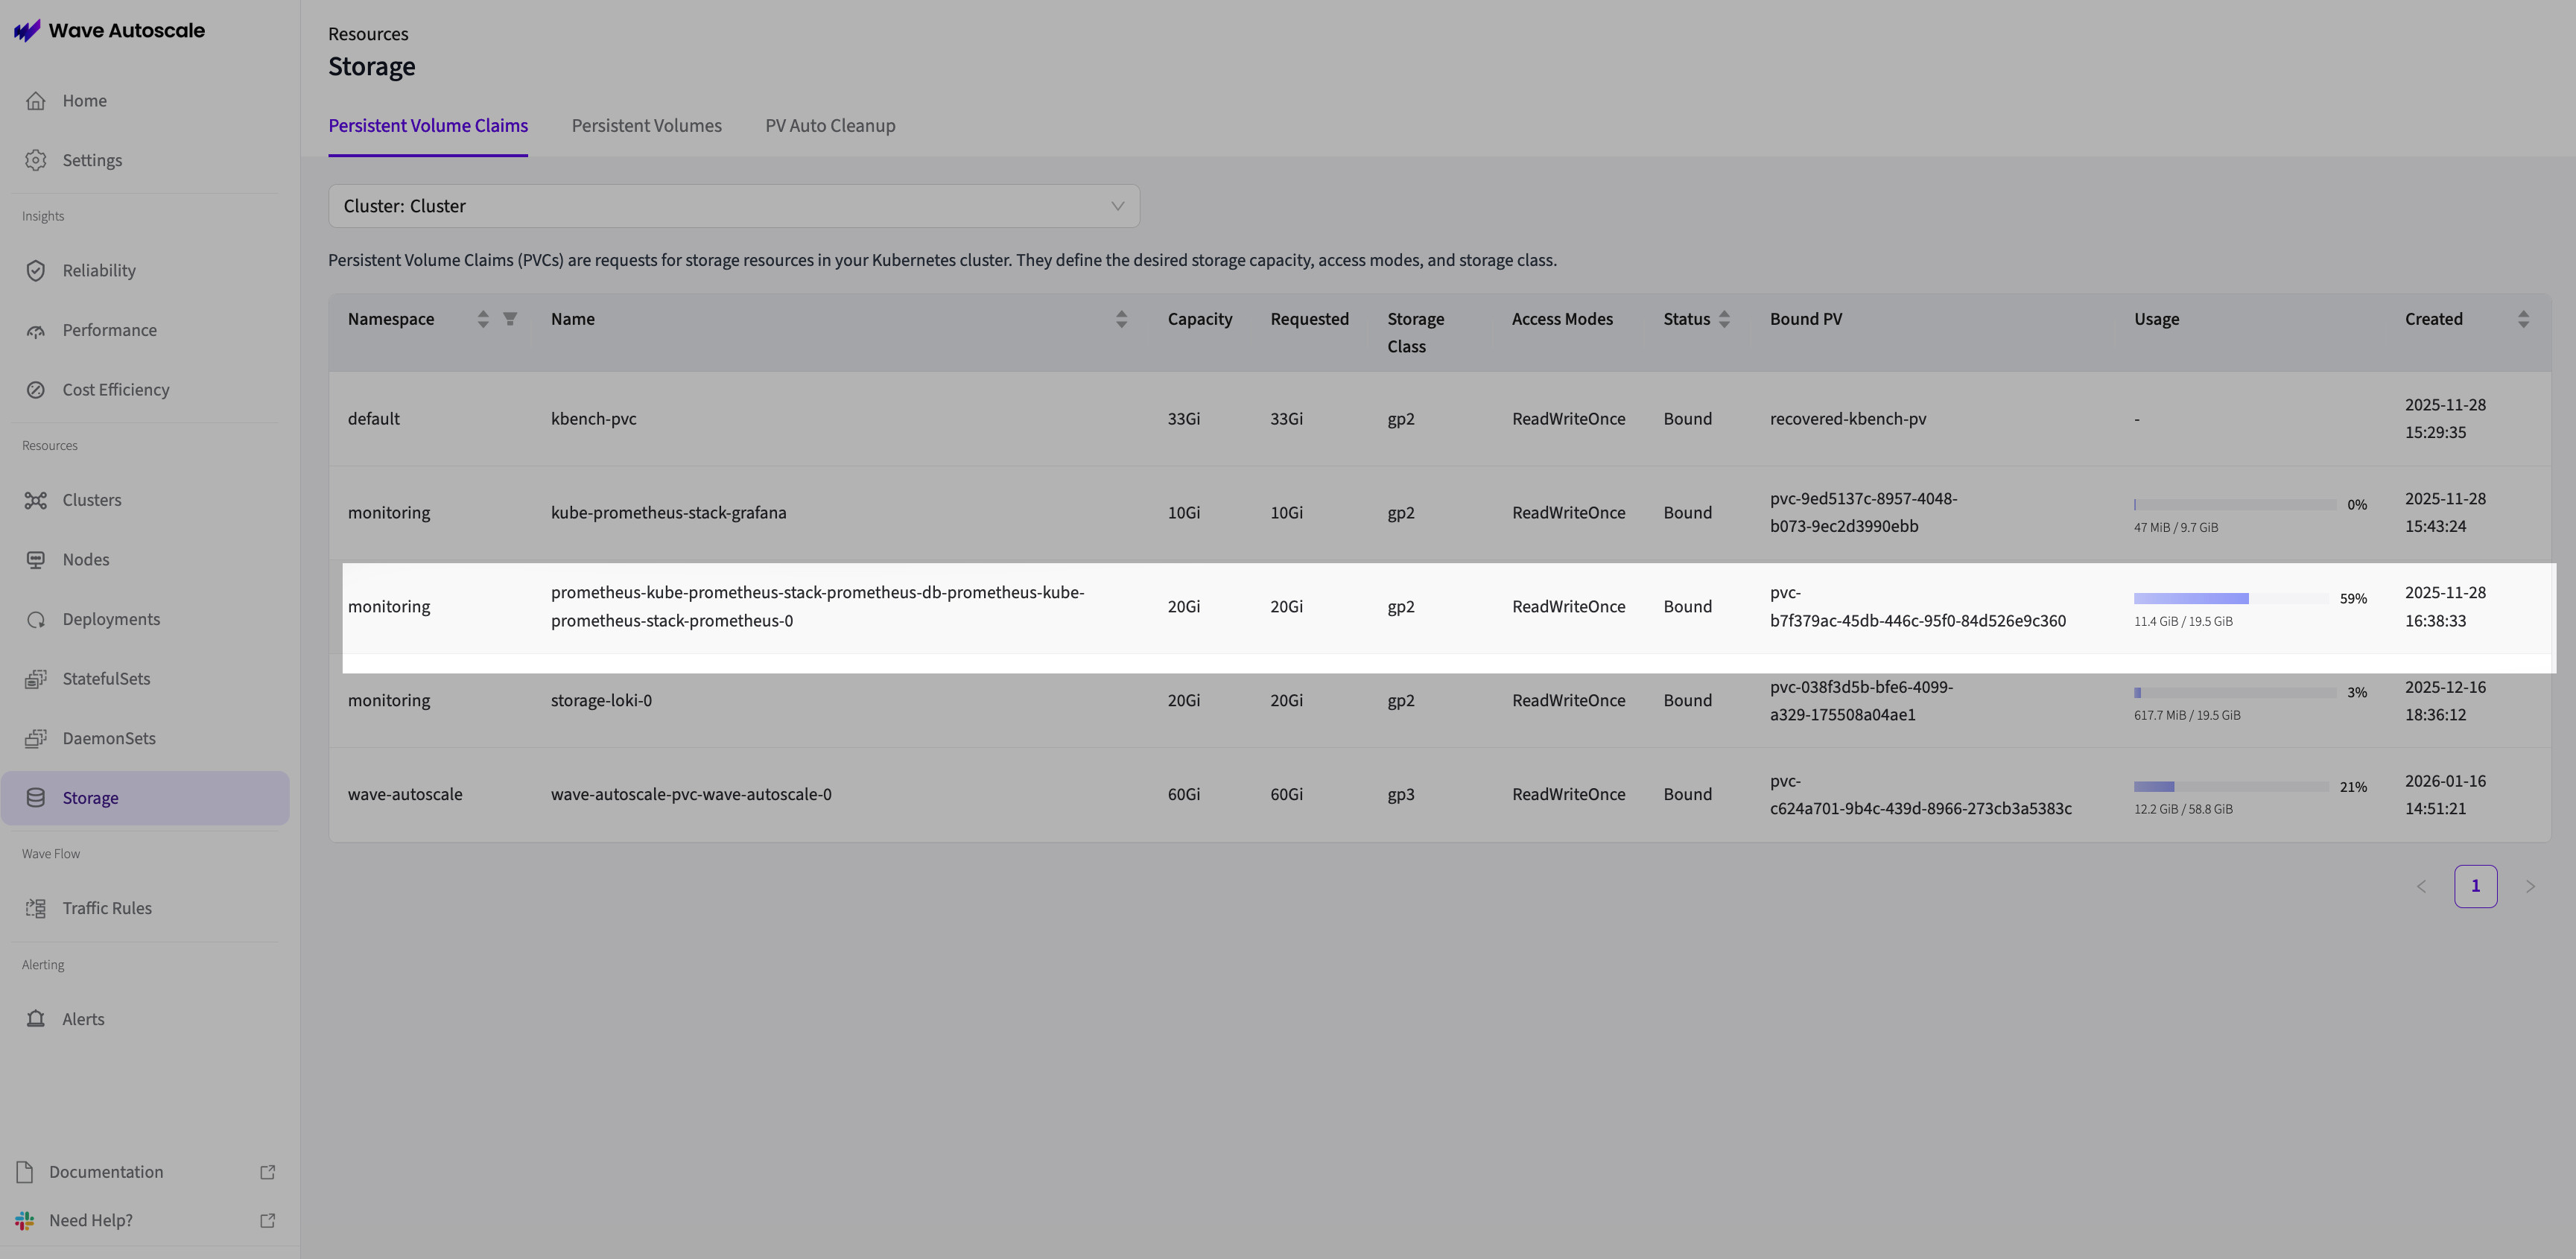Image resolution: width=2576 pixels, height=1259 pixels.
Task: Sort the table by Namespace column
Action: click(483, 319)
